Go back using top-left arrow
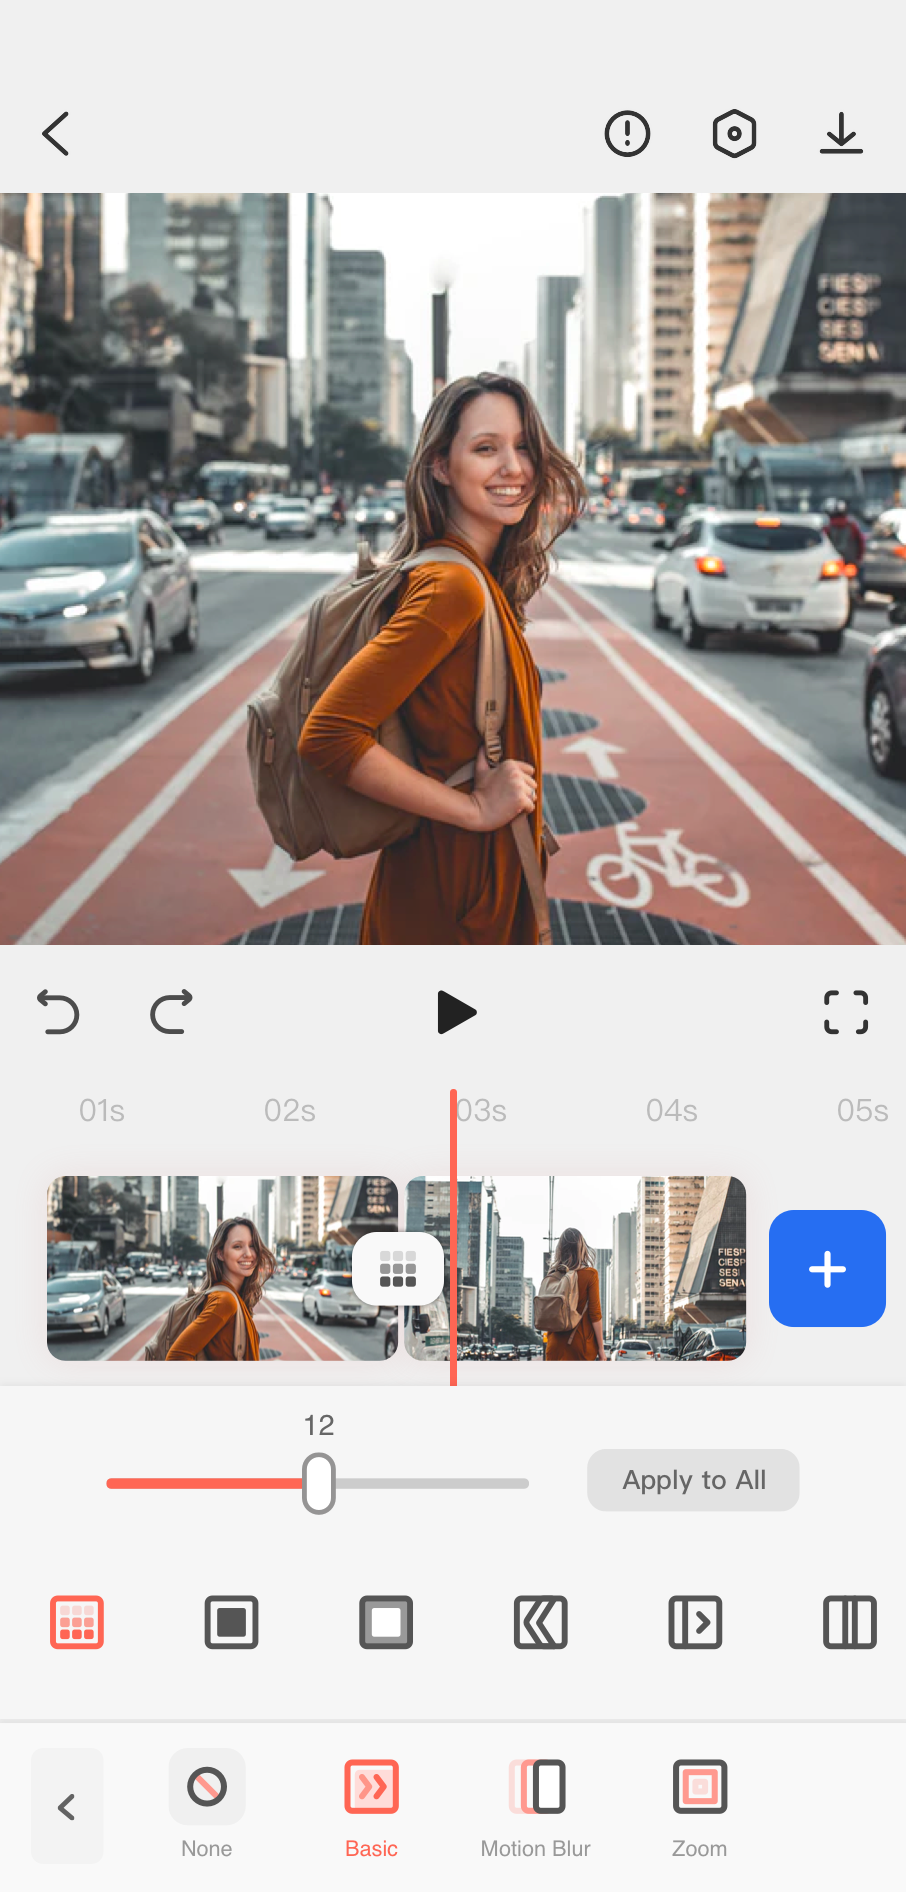 click(x=56, y=134)
